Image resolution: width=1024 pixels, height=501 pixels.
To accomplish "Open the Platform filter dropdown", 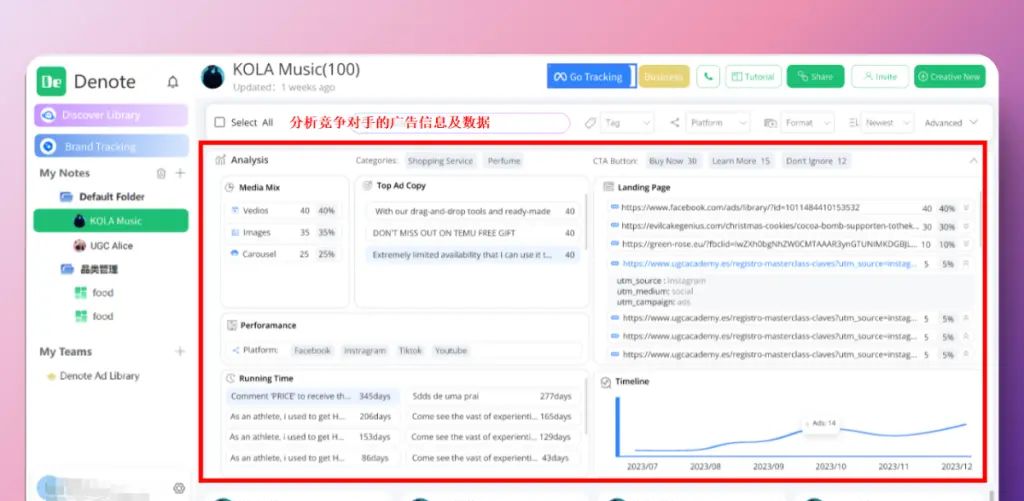I will click(717, 123).
